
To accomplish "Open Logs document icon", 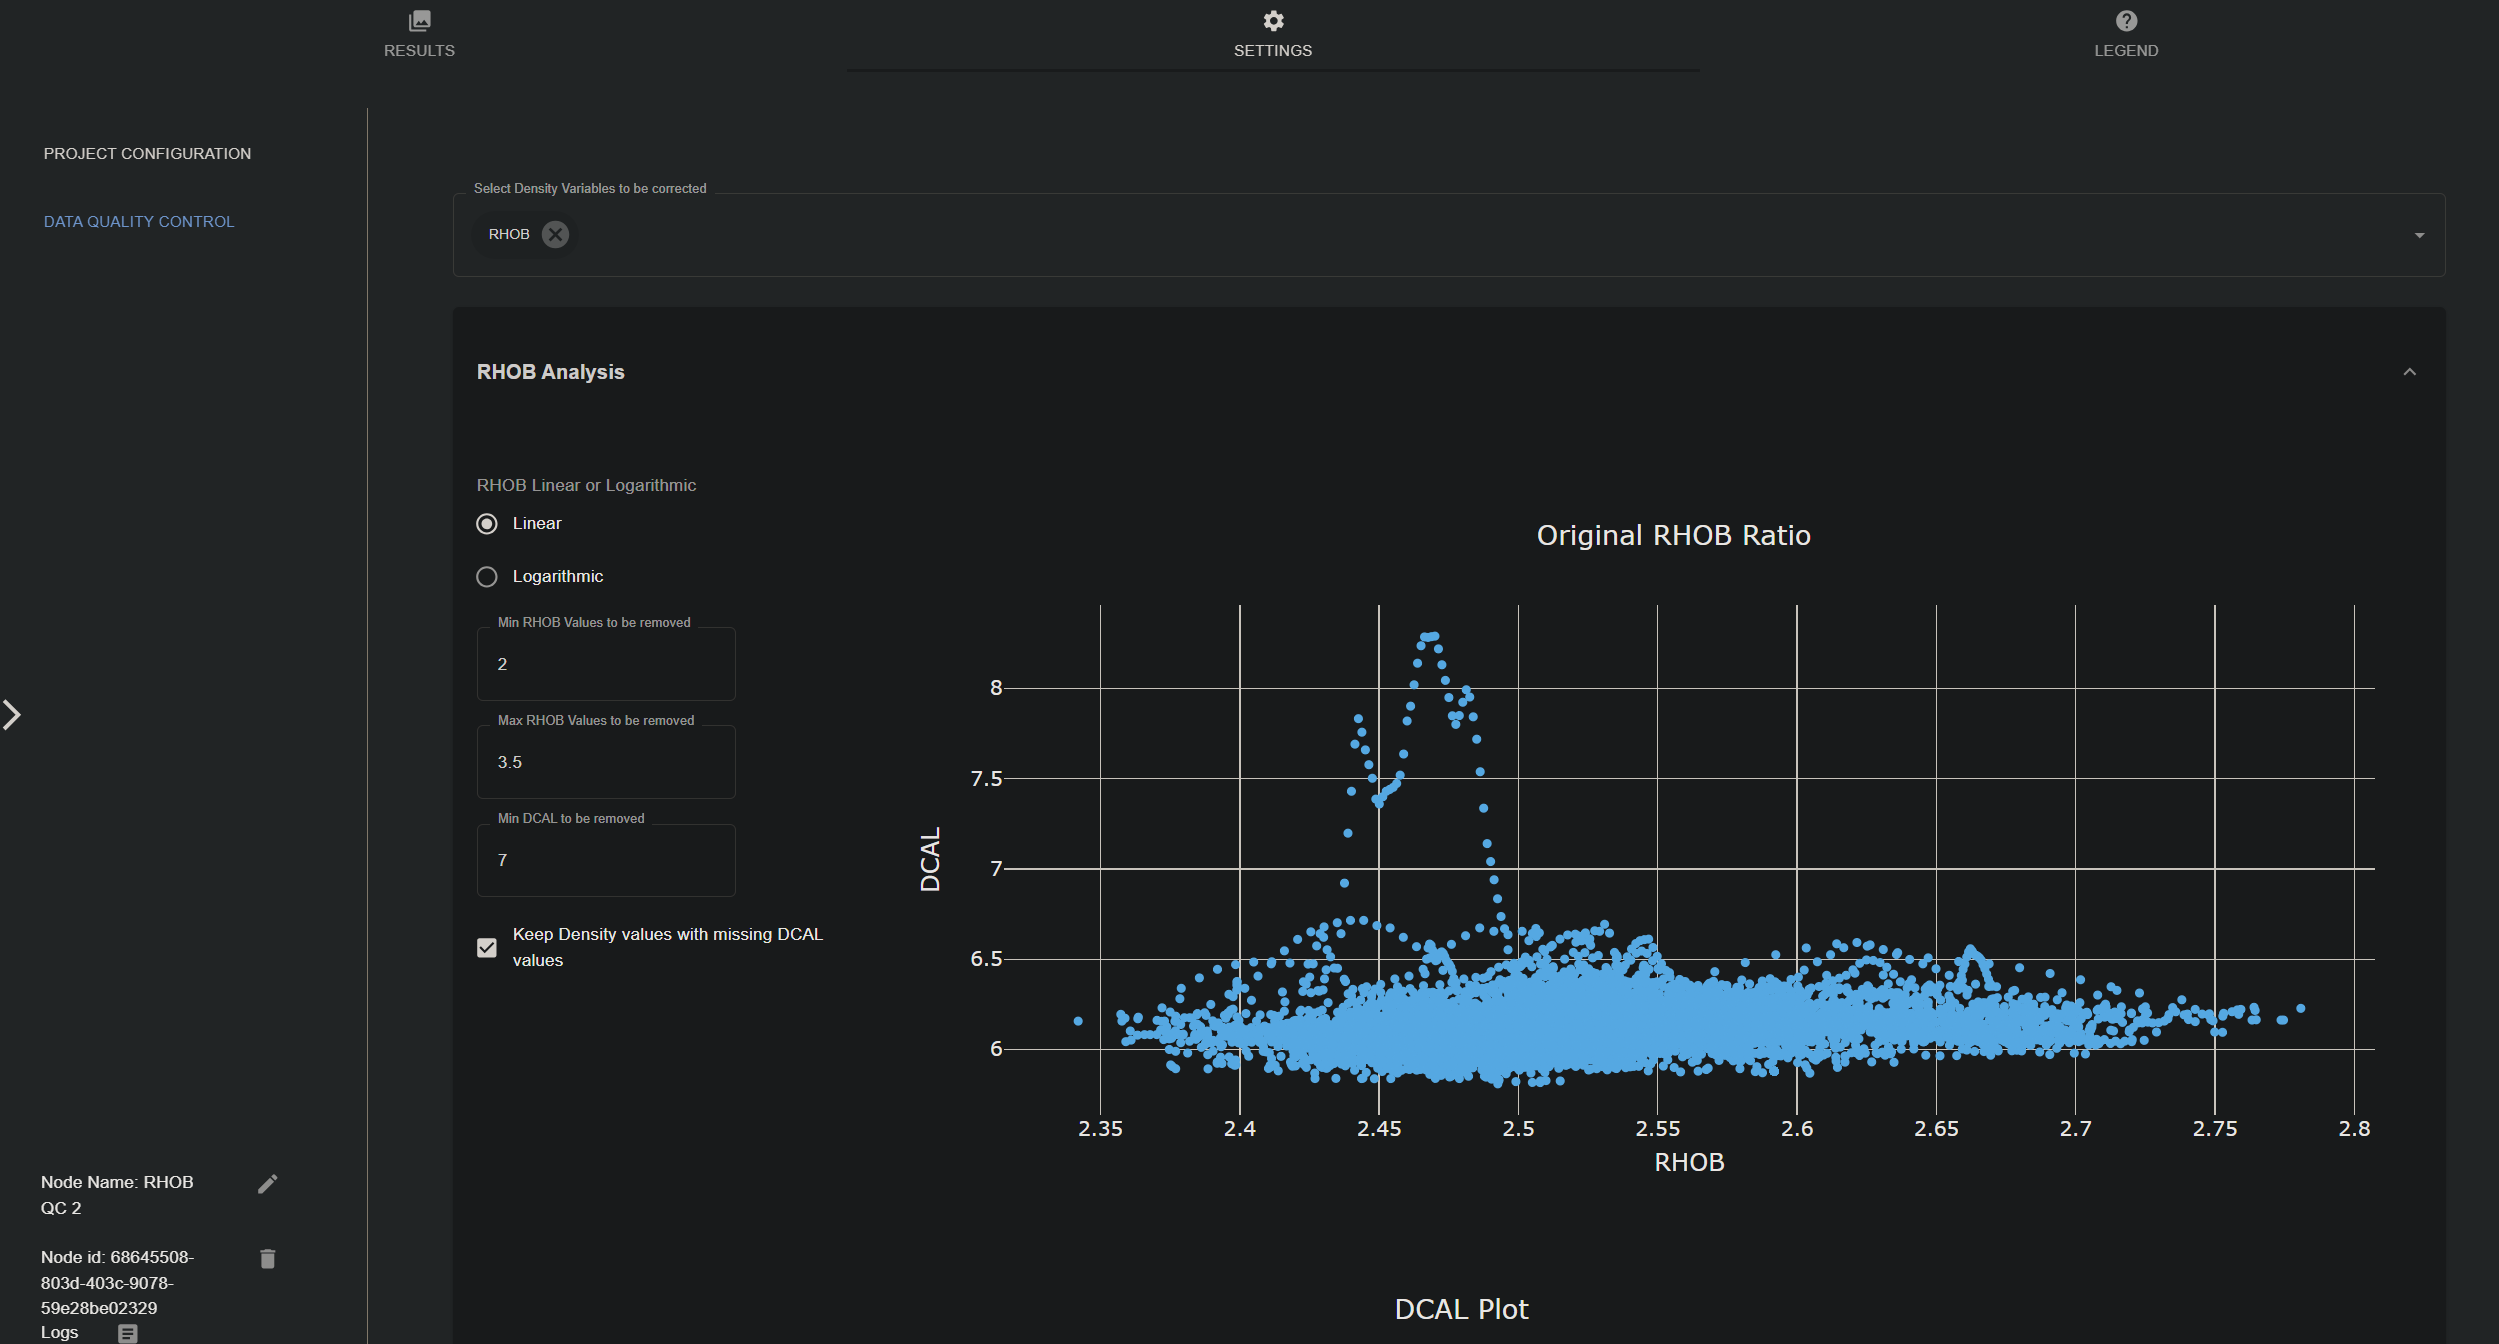I will tap(127, 1332).
